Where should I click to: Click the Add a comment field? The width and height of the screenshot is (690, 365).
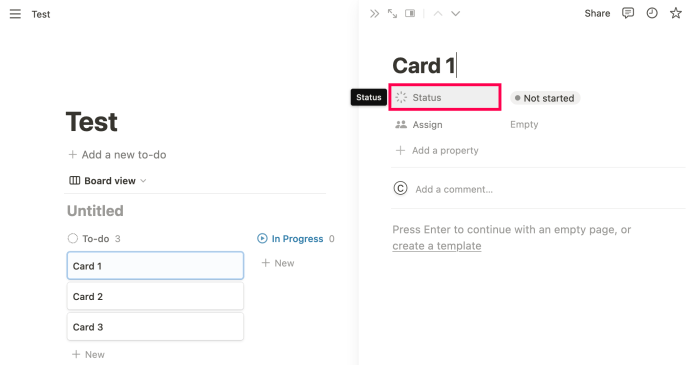pos(454,189)
